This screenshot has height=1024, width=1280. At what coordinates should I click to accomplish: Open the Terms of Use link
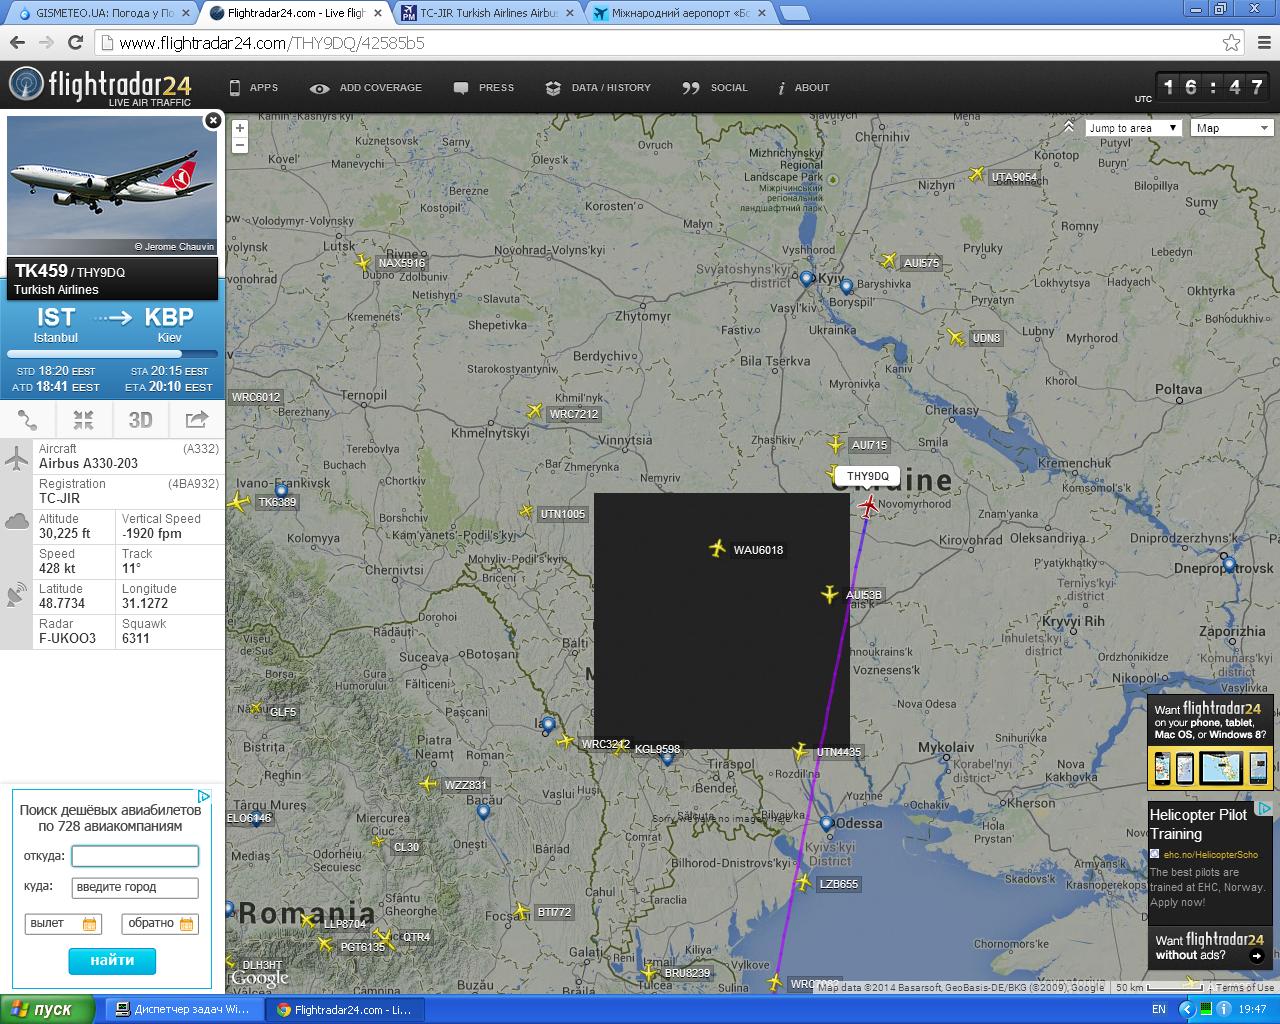pos(1245,987)
